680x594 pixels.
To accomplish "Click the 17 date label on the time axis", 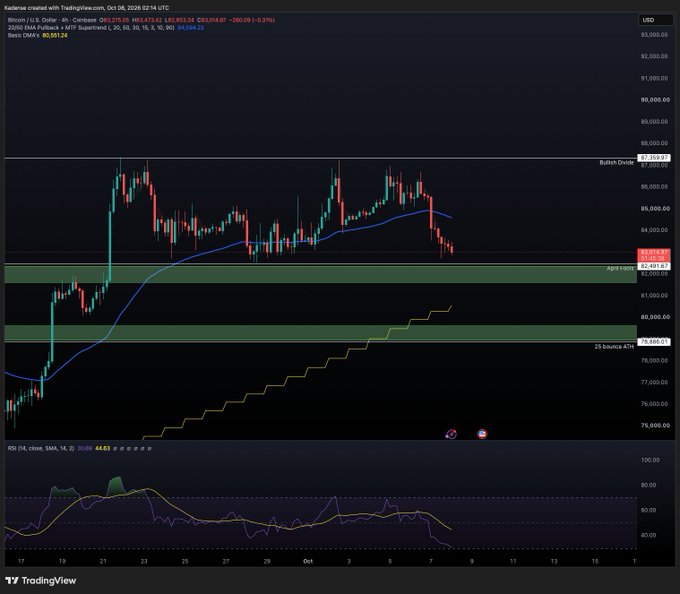I will pos(21,561).
